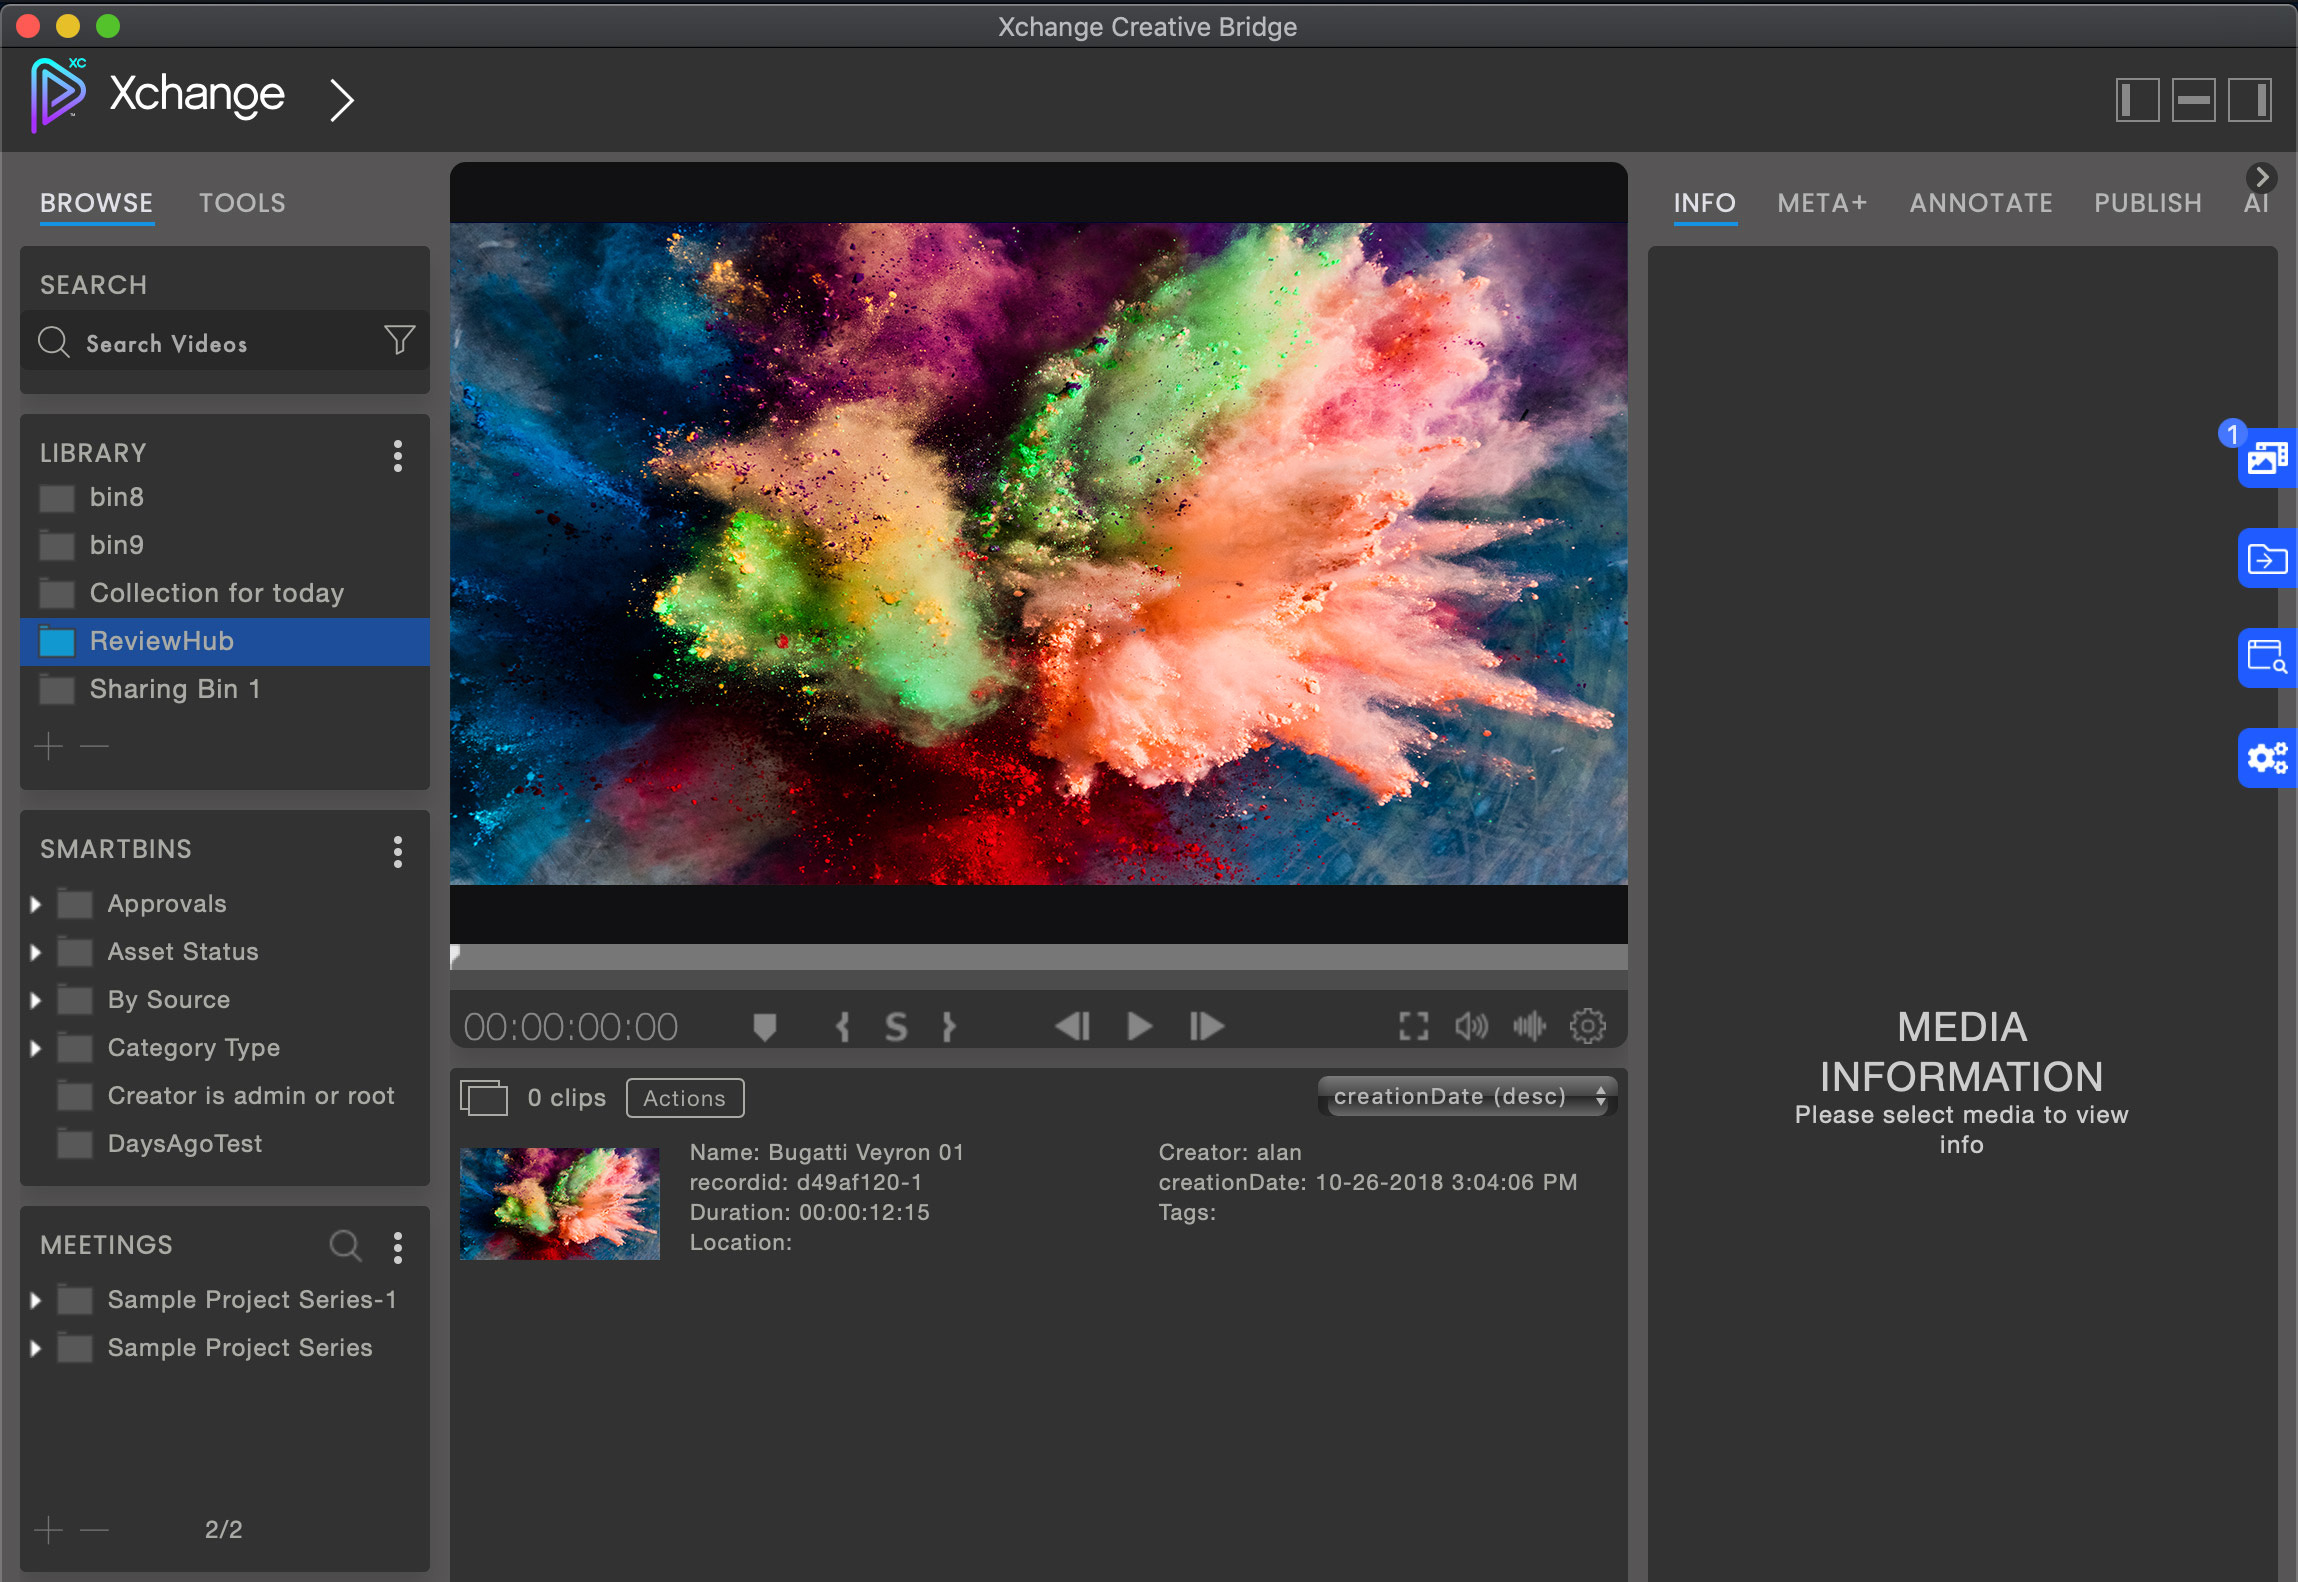The height and width of the screenshot is (1582, 2298).
Task: Play the video with the play button
Action: point(1138,1025)
